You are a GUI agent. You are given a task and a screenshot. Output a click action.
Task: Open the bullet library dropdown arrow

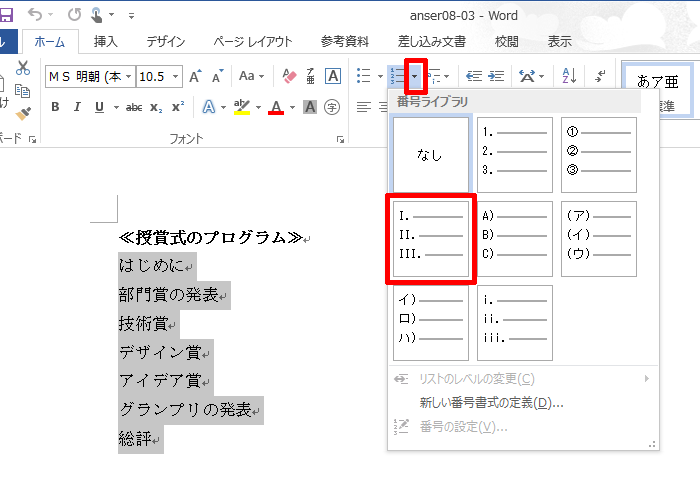(380, 76)
